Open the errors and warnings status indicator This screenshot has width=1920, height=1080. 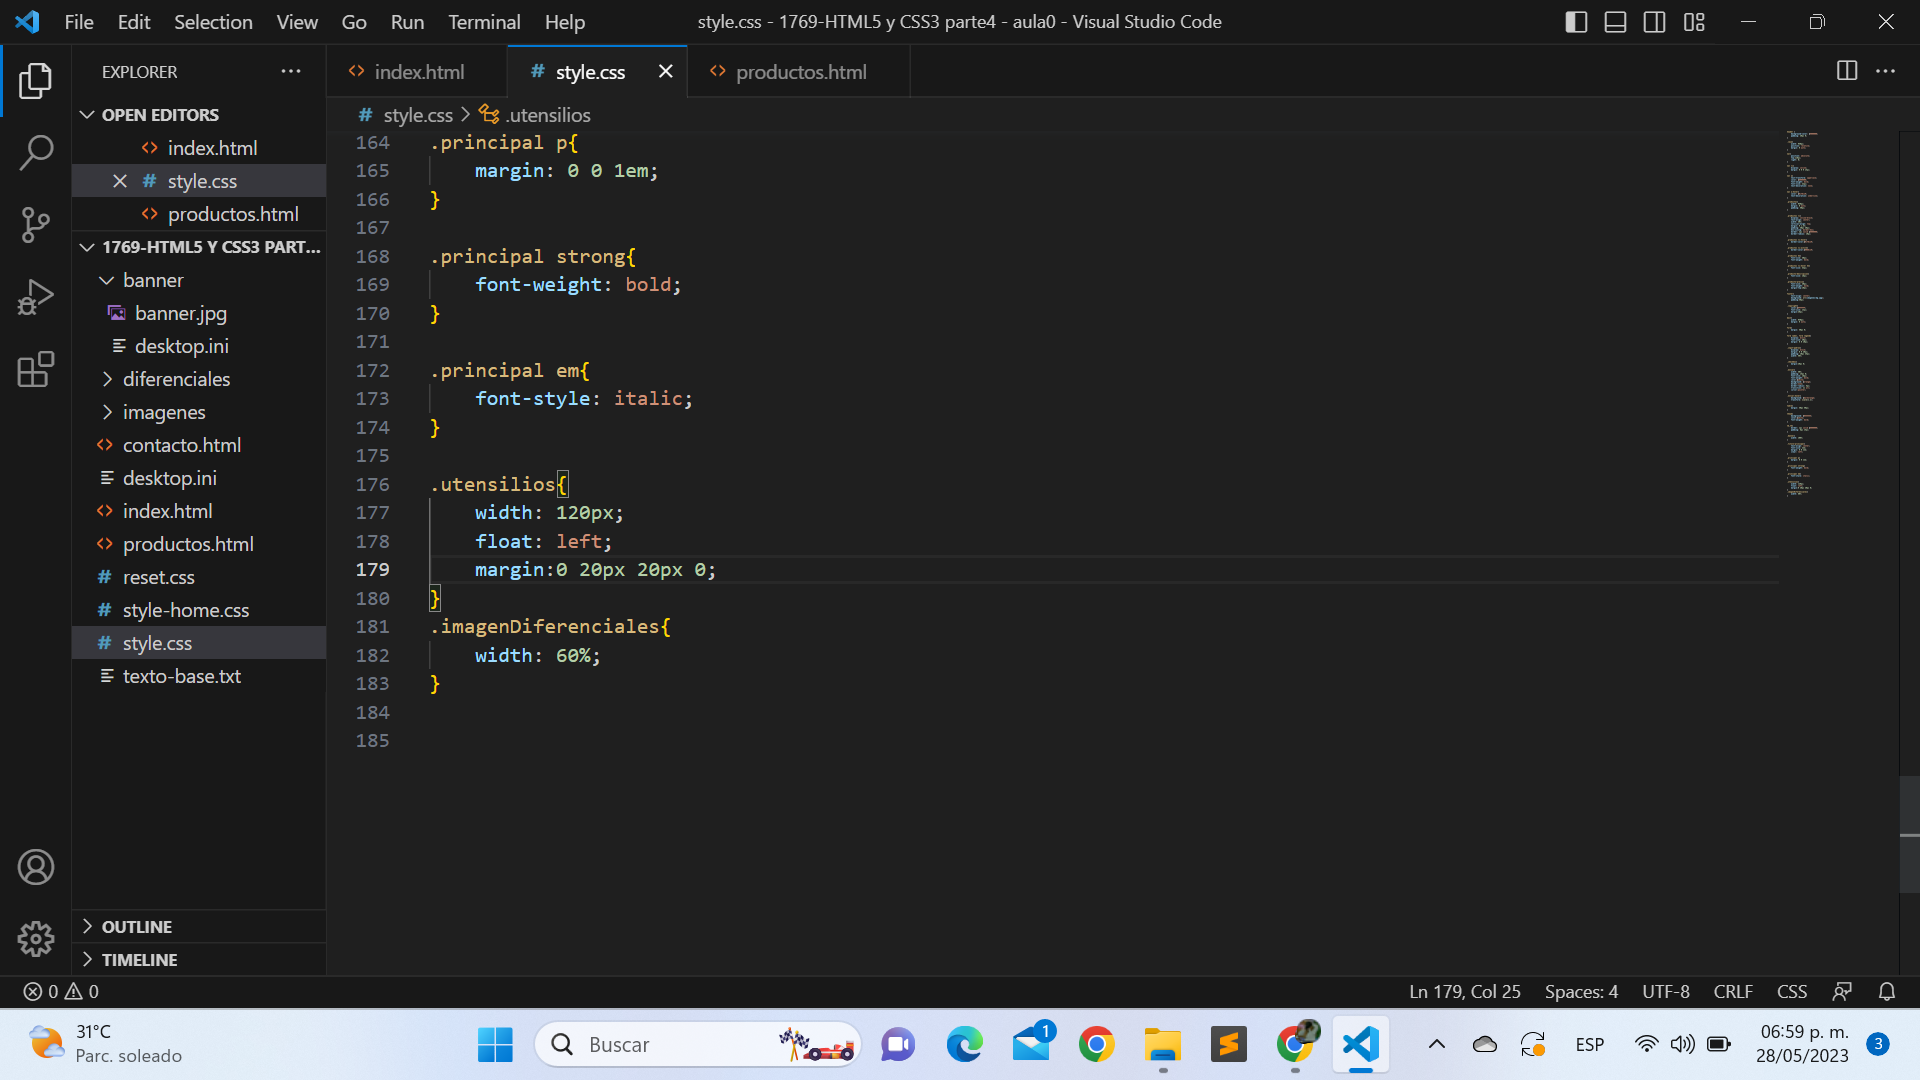tap(61, 991)
